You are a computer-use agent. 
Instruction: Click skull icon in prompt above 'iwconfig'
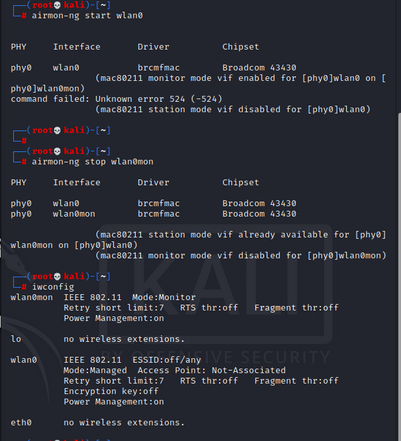click(57, 277)
